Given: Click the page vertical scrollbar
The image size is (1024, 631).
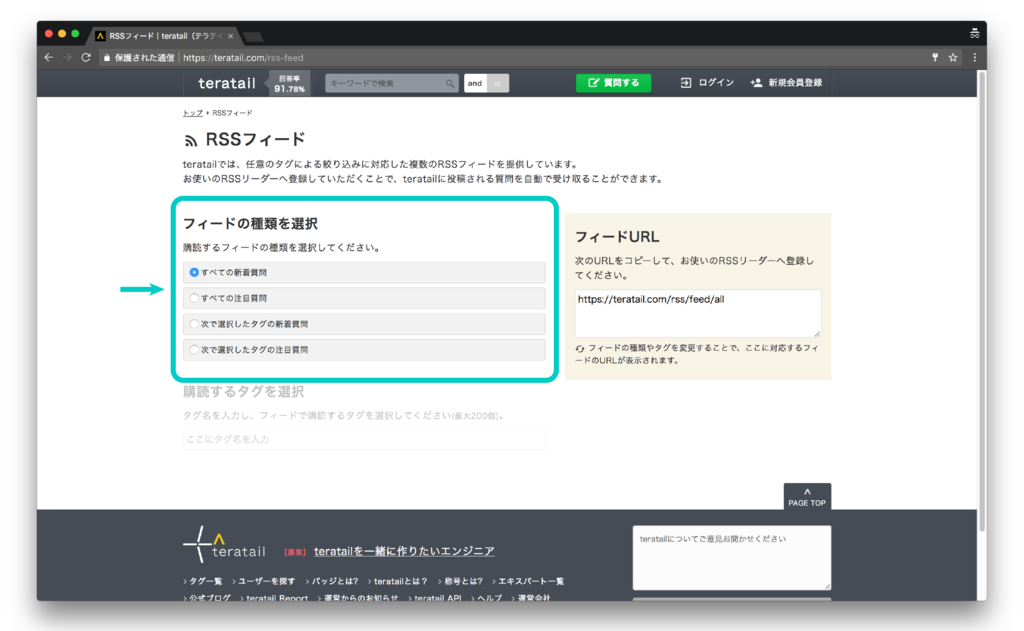Looking at the screenshot, I should 982,300.
